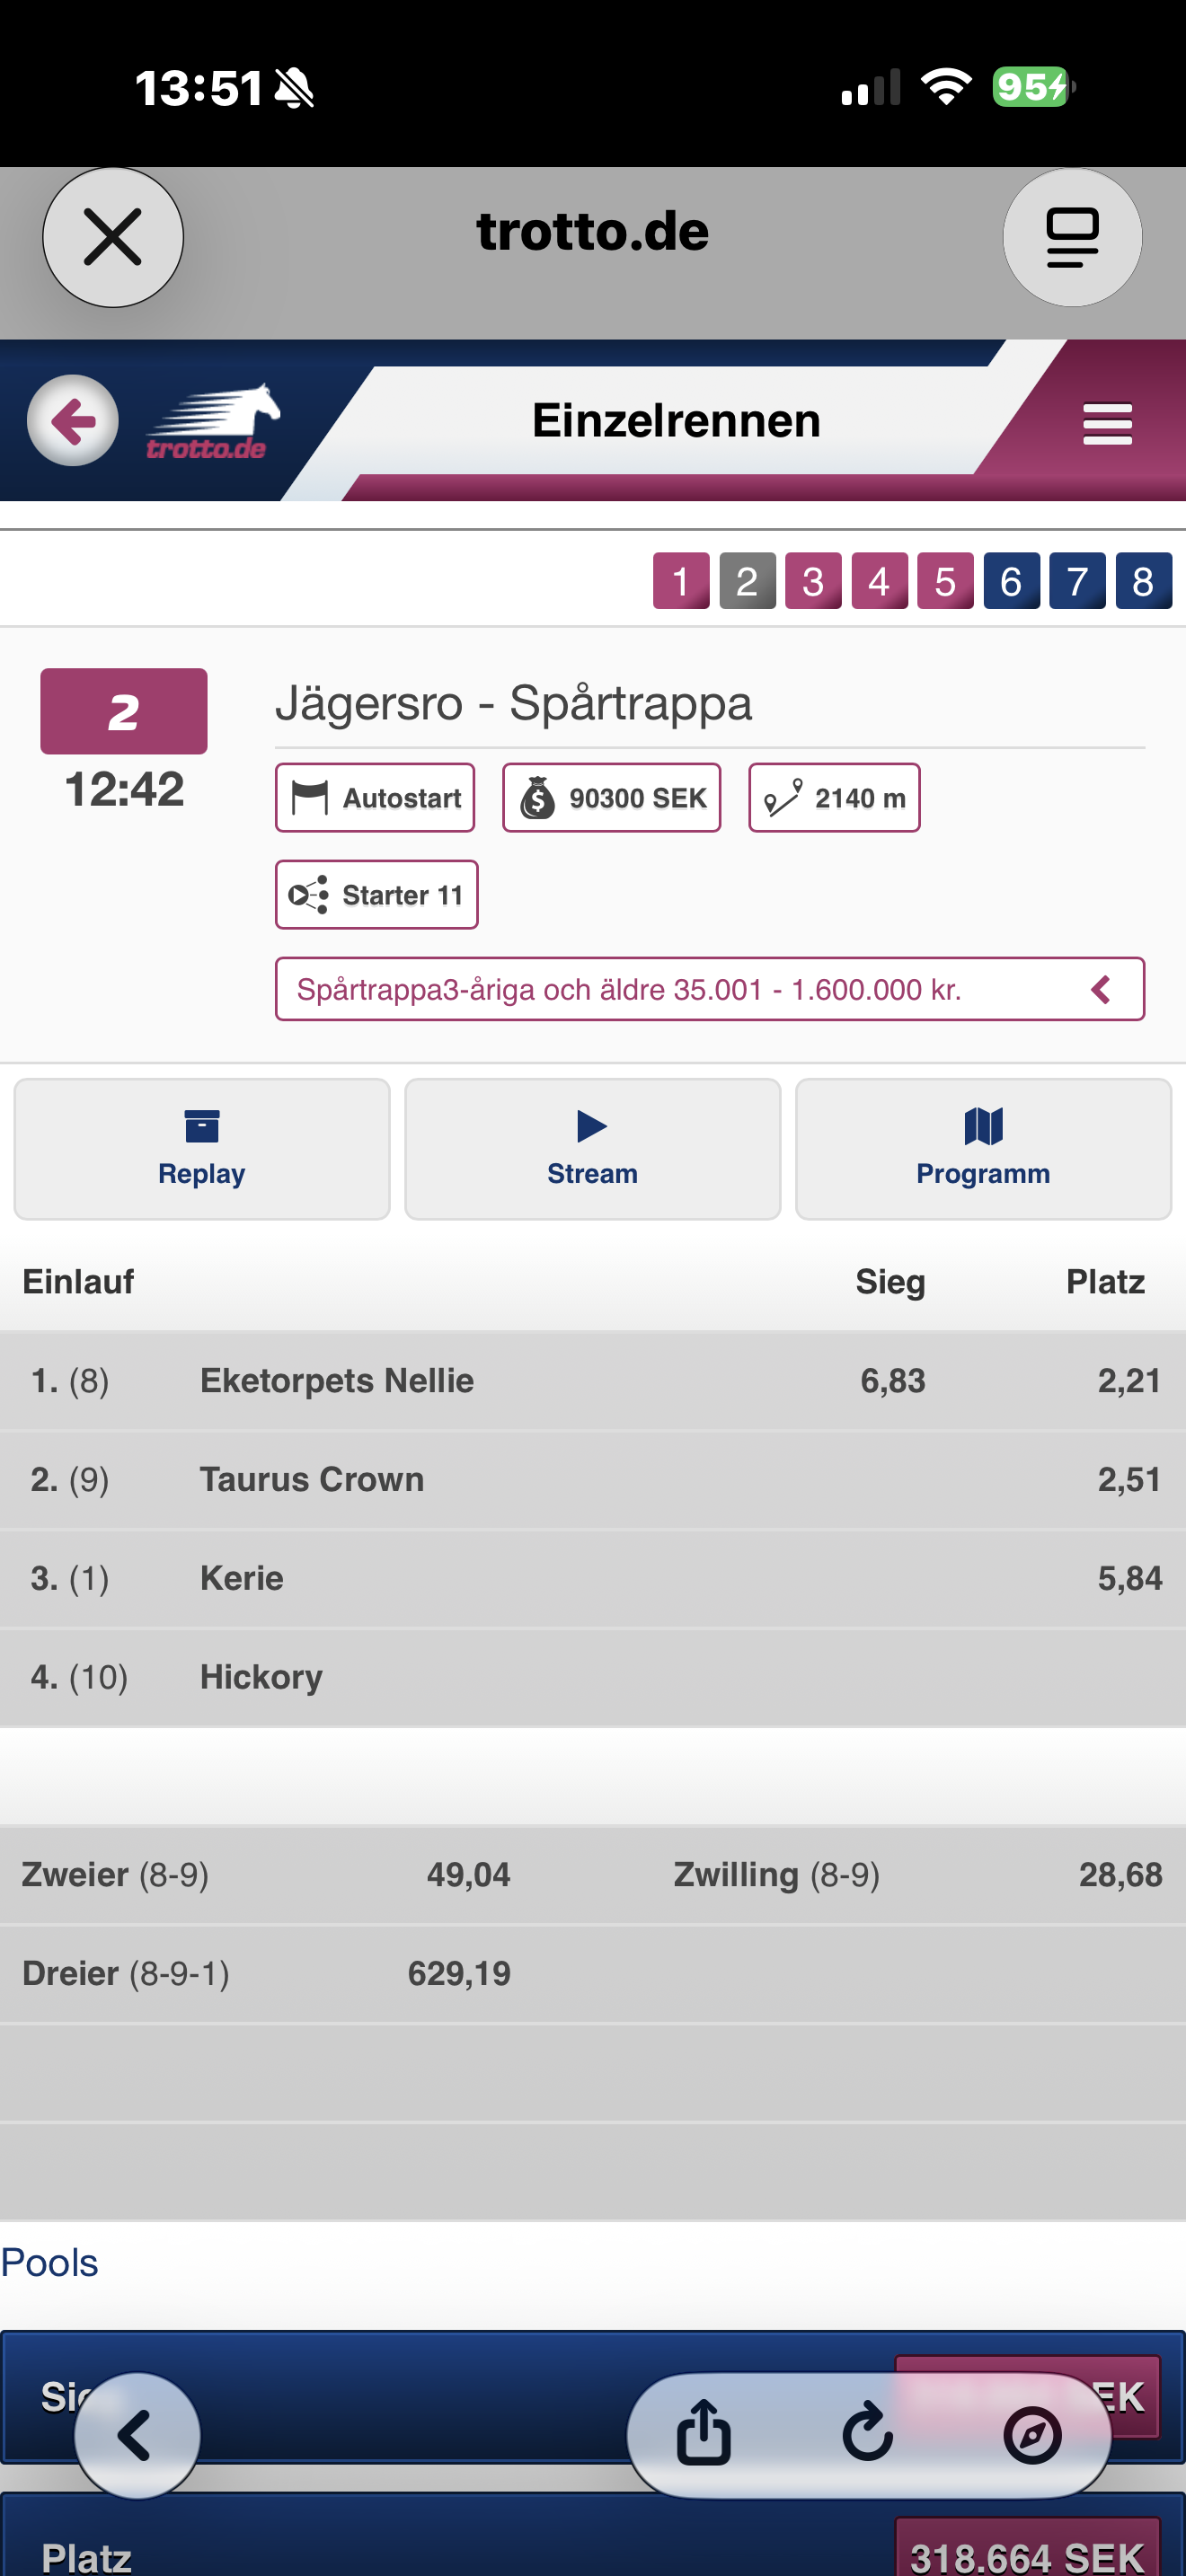Reload the page with refresh icon
Image resolution: width=1186 pixels, height=2576 pixels.
click(868, 2433)
